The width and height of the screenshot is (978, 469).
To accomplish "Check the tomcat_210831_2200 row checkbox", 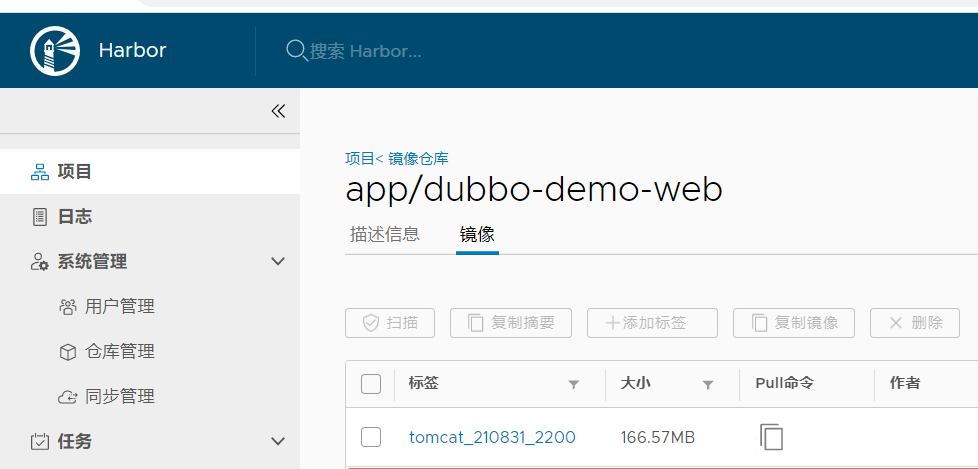I will tap(371, 437).
